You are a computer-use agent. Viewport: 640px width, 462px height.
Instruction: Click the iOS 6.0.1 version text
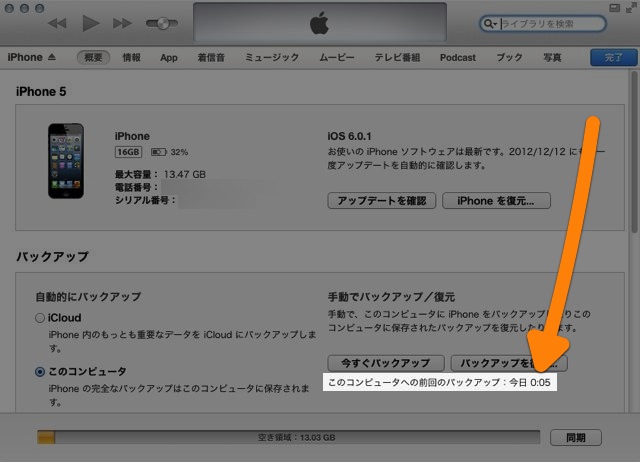tap(349, 136)
